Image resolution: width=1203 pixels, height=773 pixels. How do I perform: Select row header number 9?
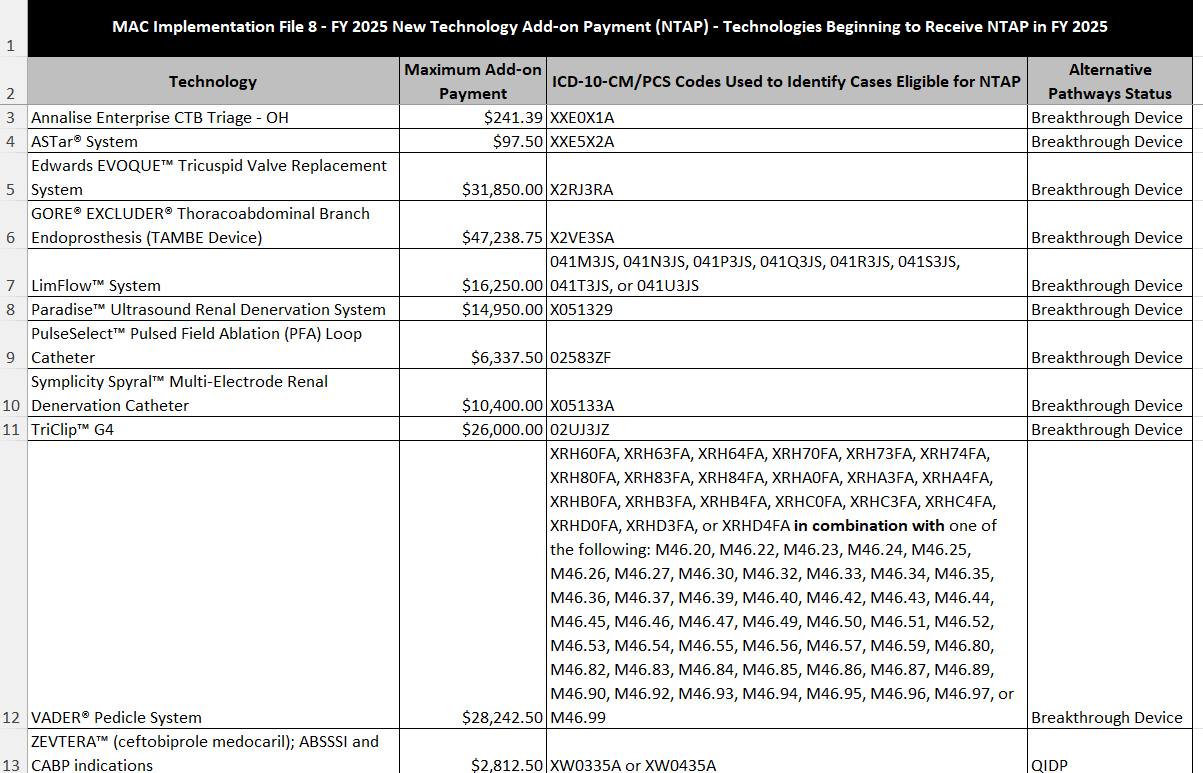pos(13,345)
